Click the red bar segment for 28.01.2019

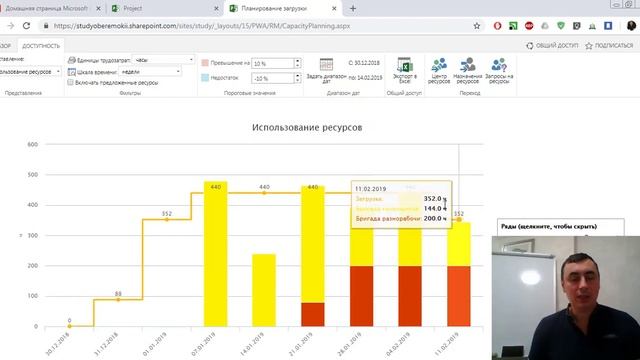click(362, 296)
